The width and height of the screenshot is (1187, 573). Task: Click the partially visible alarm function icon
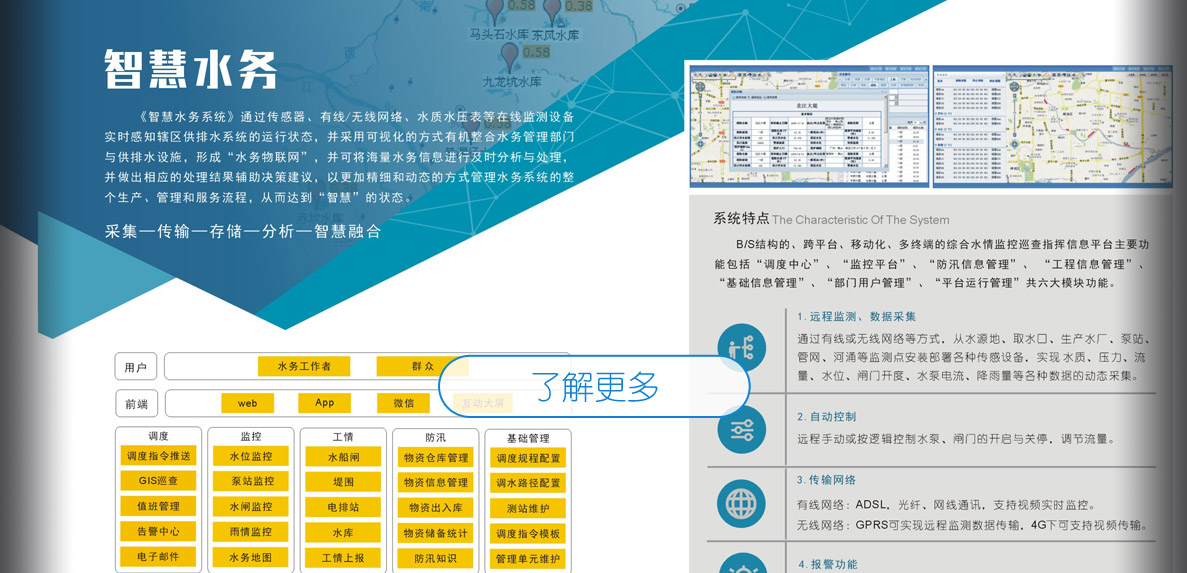[x=741, y=563]
